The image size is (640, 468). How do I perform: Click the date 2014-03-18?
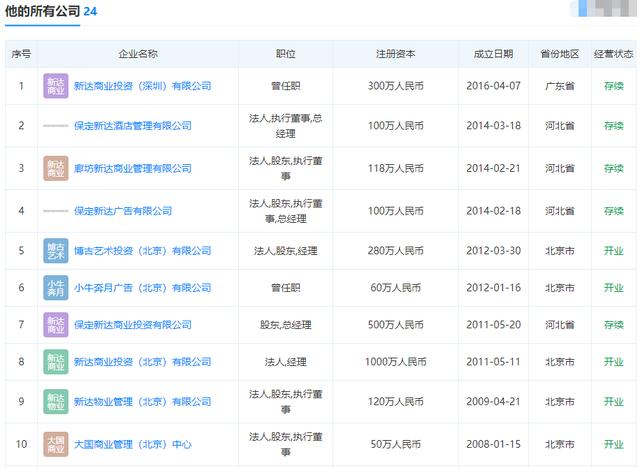(493, 126)
